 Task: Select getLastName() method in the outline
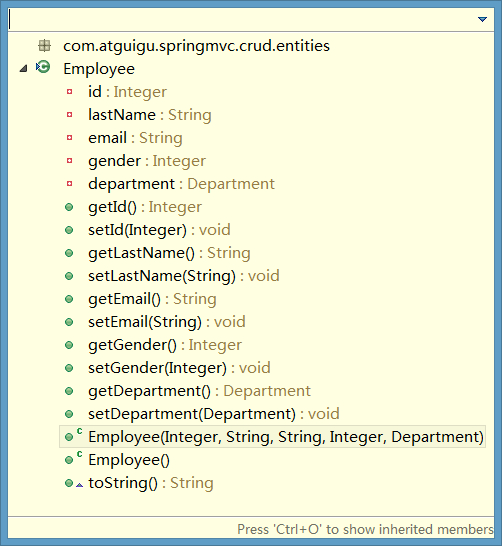pos(169,253)
